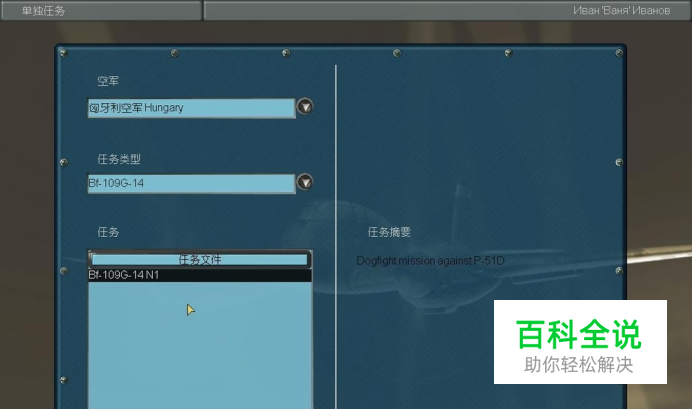The image size is (692, 409).
Task: Open the 空军 air force dropdown arrow
Action: (305, 107)
